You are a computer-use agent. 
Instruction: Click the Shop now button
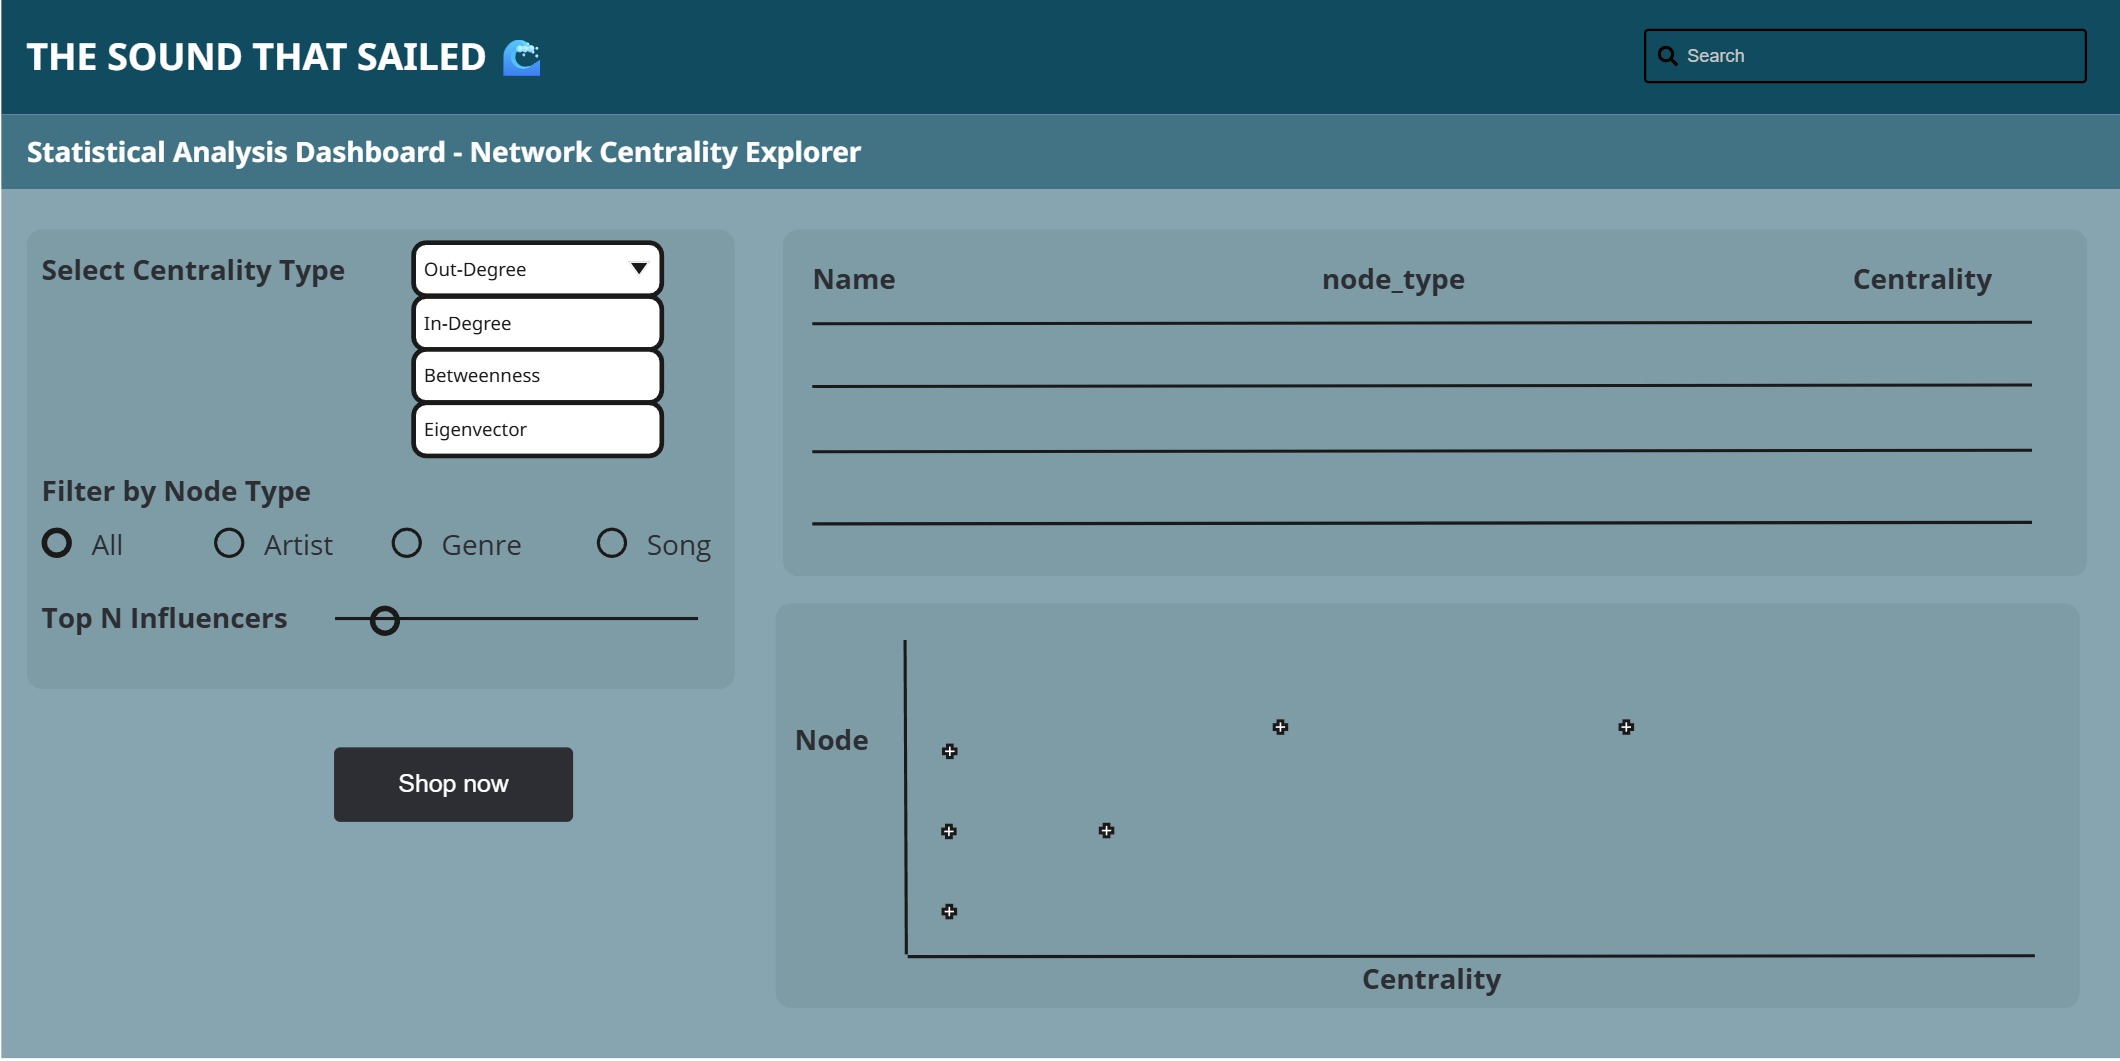453,784
